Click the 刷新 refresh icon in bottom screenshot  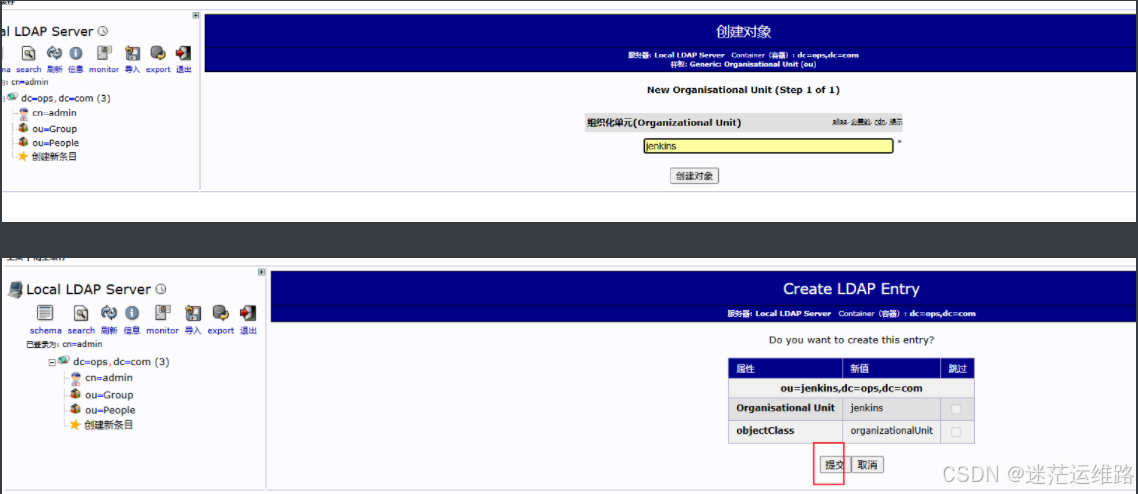109,313
